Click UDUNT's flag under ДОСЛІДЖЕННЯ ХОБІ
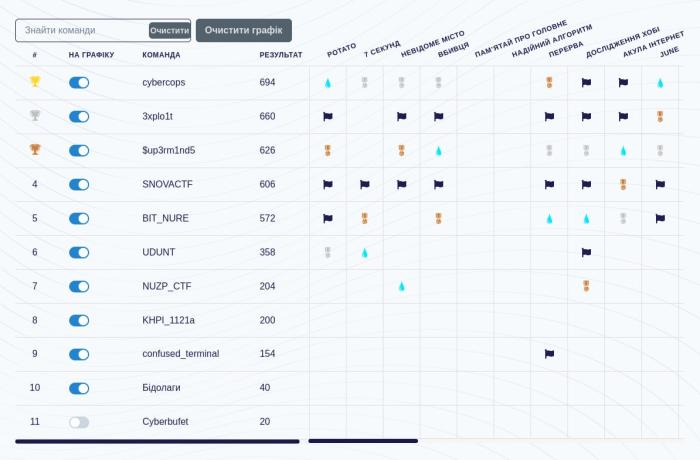This screenshot has width=700, height=460. [586, 253]
